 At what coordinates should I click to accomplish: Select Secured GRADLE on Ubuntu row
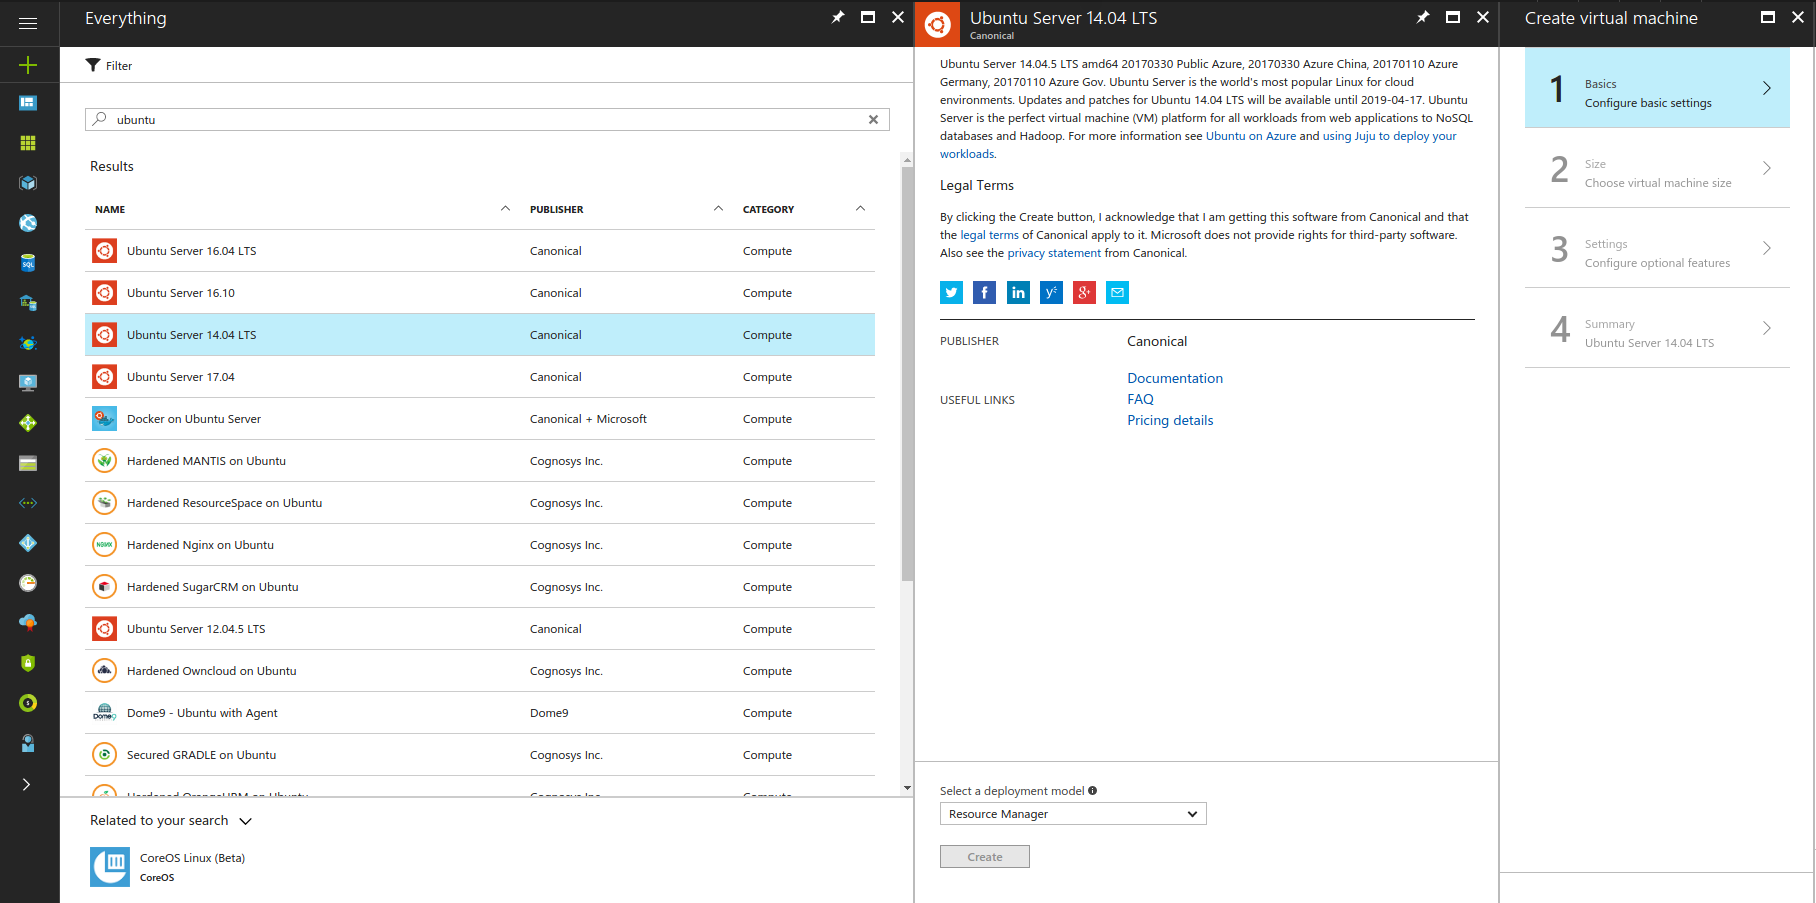[480, 755]
